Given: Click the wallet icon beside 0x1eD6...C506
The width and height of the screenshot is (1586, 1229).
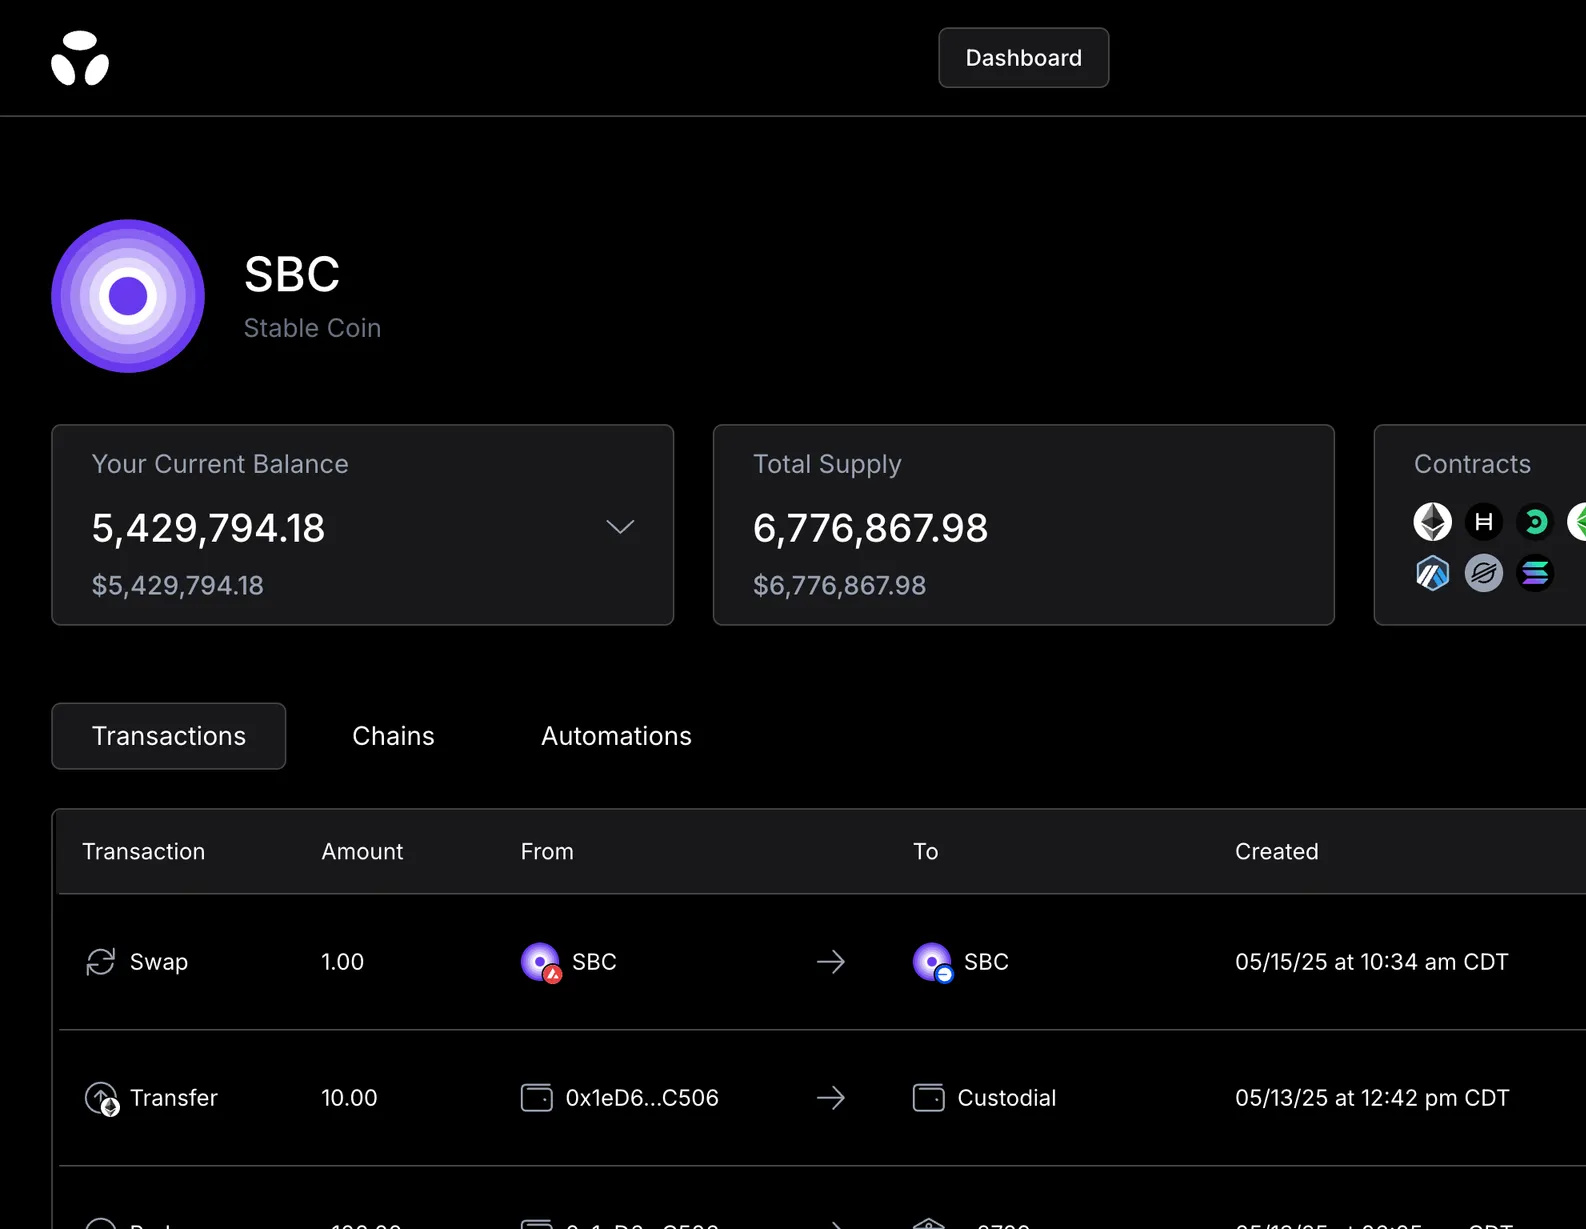Looking at the screenshot, I should click(x=537, y=1098).
